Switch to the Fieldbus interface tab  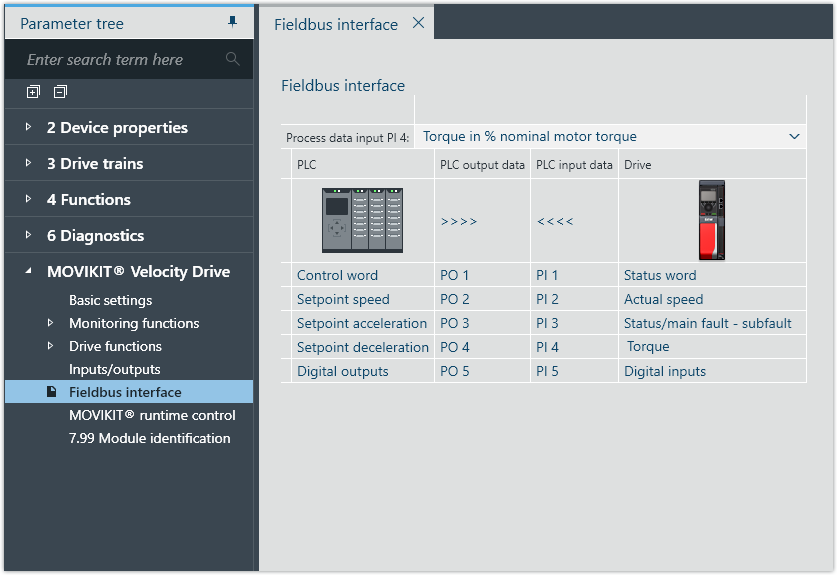click(x=336, y=24)
